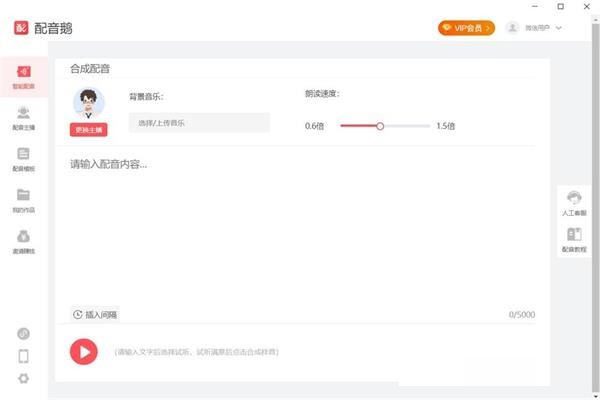Click the link icon in bottom sidebar
Image resolution: width=600 pixels, height=400 pixels.
click(23, 333)
